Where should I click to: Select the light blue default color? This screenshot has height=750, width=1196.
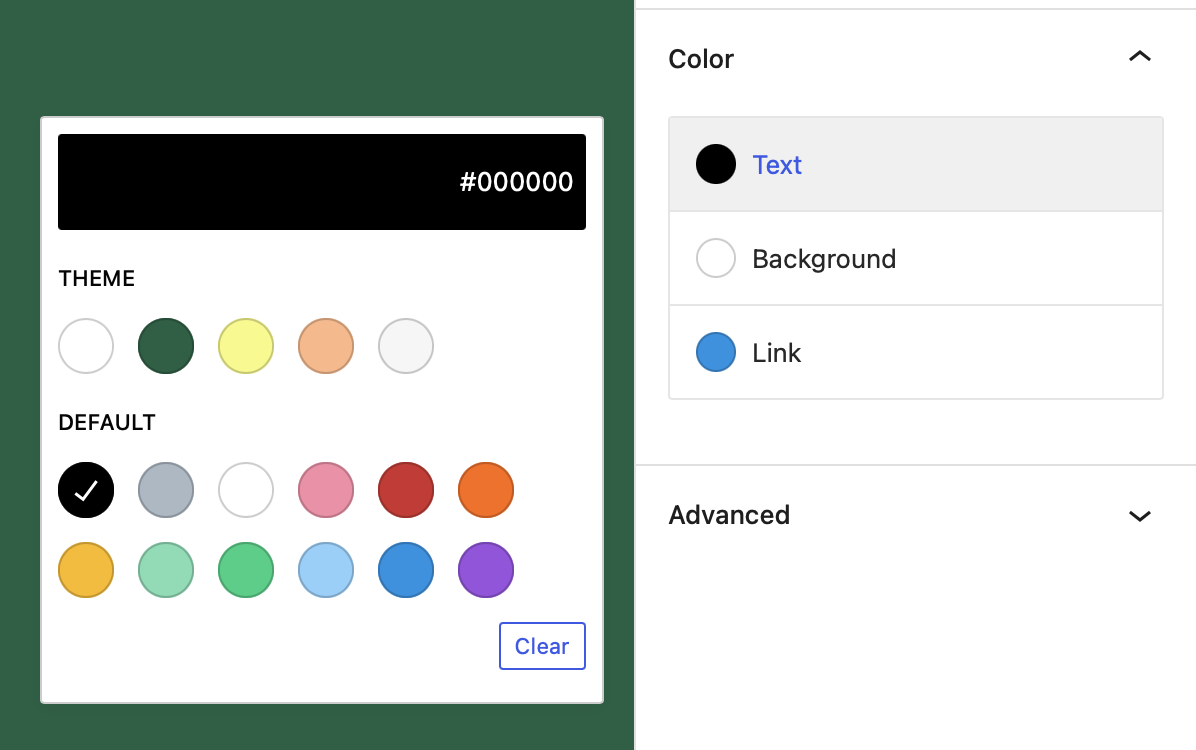(x=326, y=570)
